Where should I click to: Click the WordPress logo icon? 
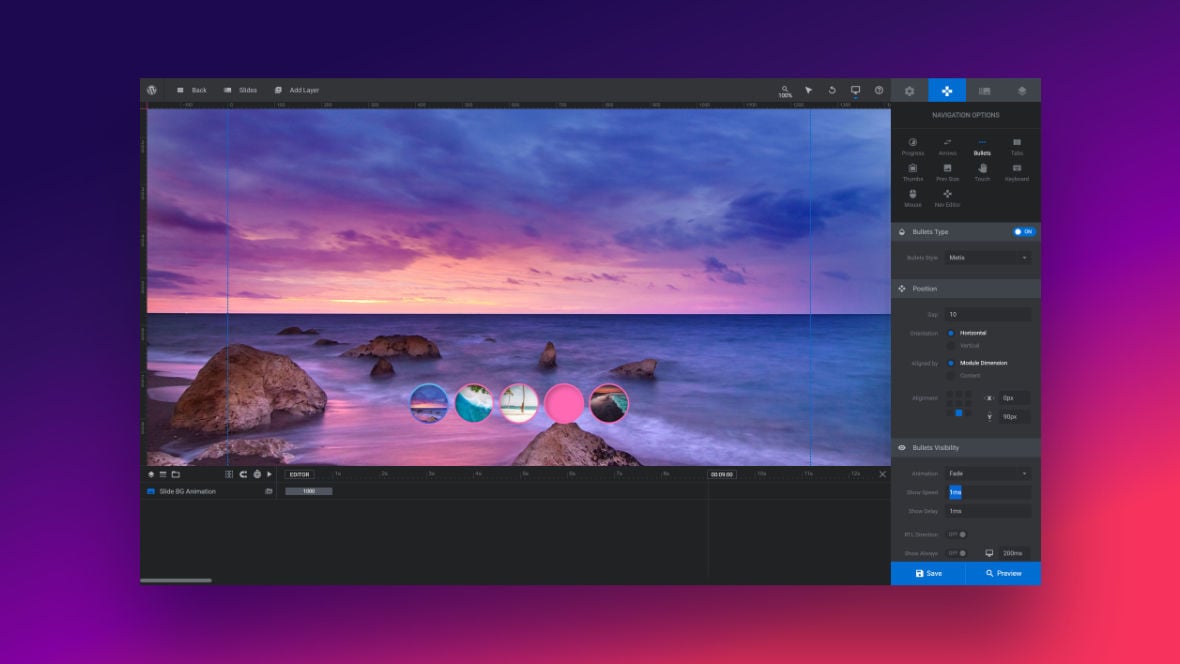pos(152,90)
